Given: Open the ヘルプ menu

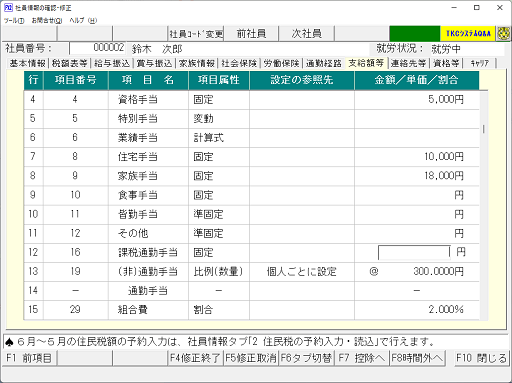Looking at the screenshot, I should (x=83, y=20).
